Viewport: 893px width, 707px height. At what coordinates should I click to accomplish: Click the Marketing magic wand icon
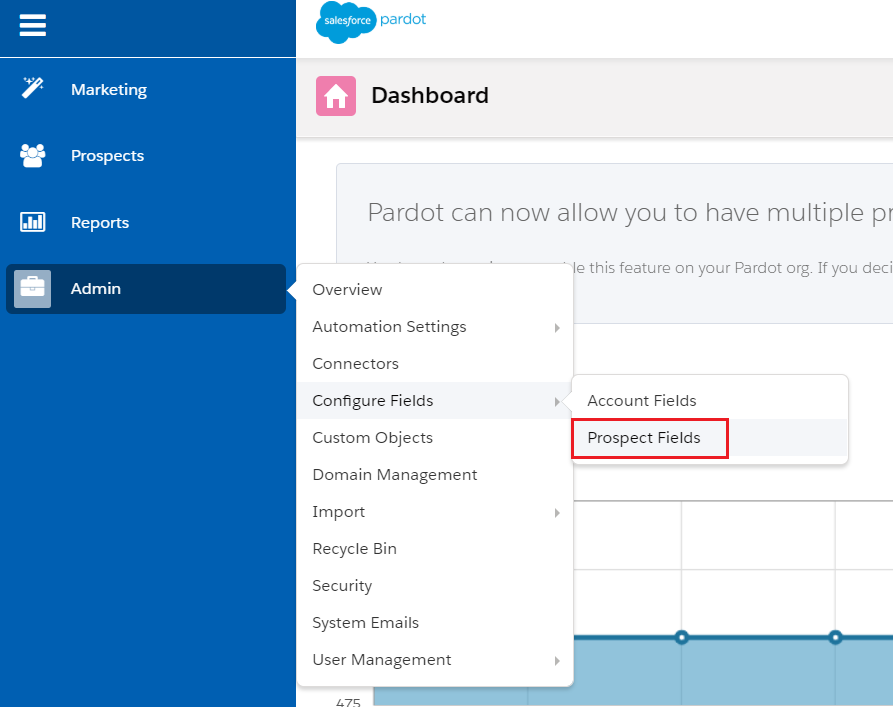pos(32,88)
